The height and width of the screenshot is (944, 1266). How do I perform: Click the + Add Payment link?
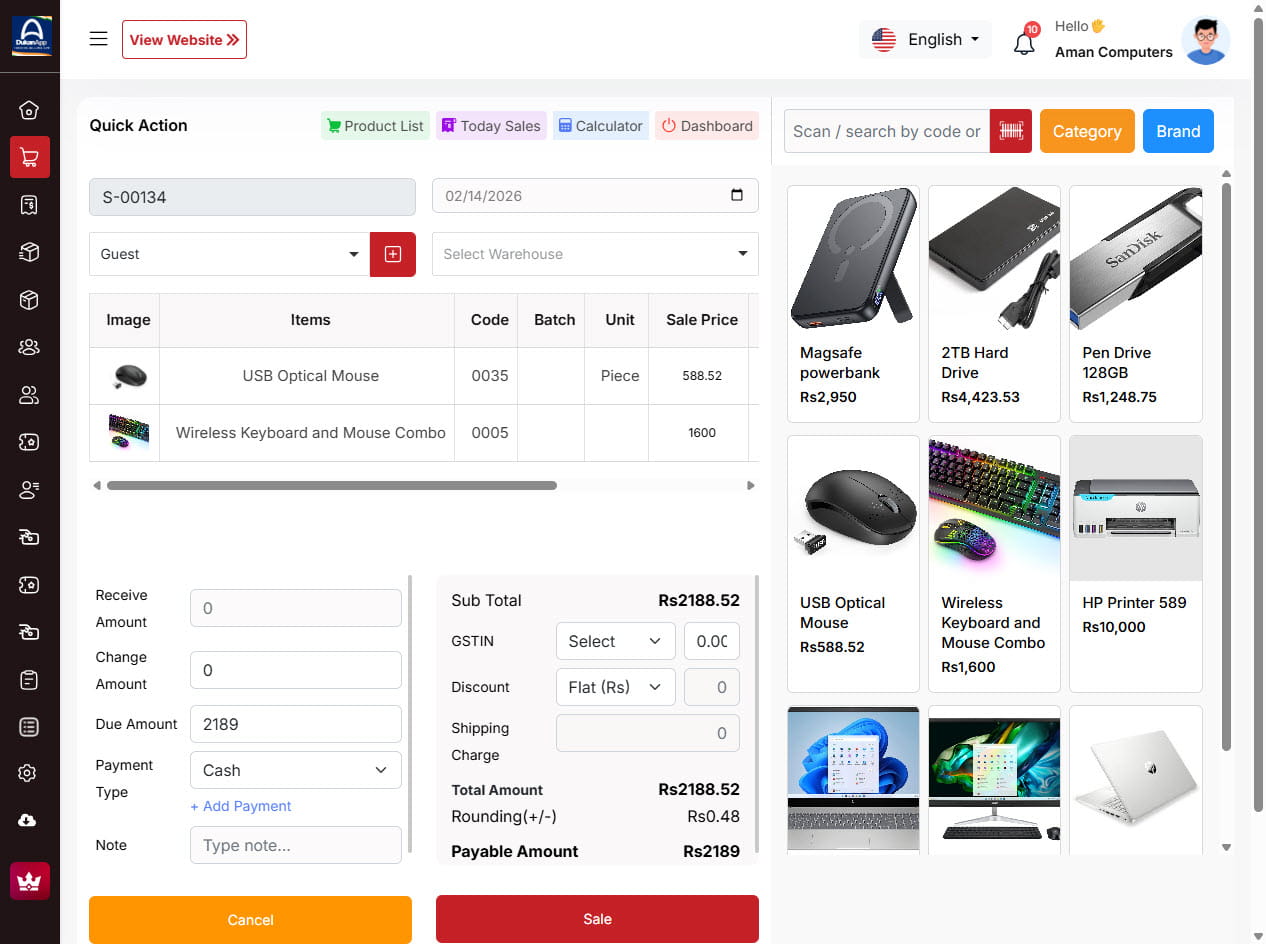point(240,806)
